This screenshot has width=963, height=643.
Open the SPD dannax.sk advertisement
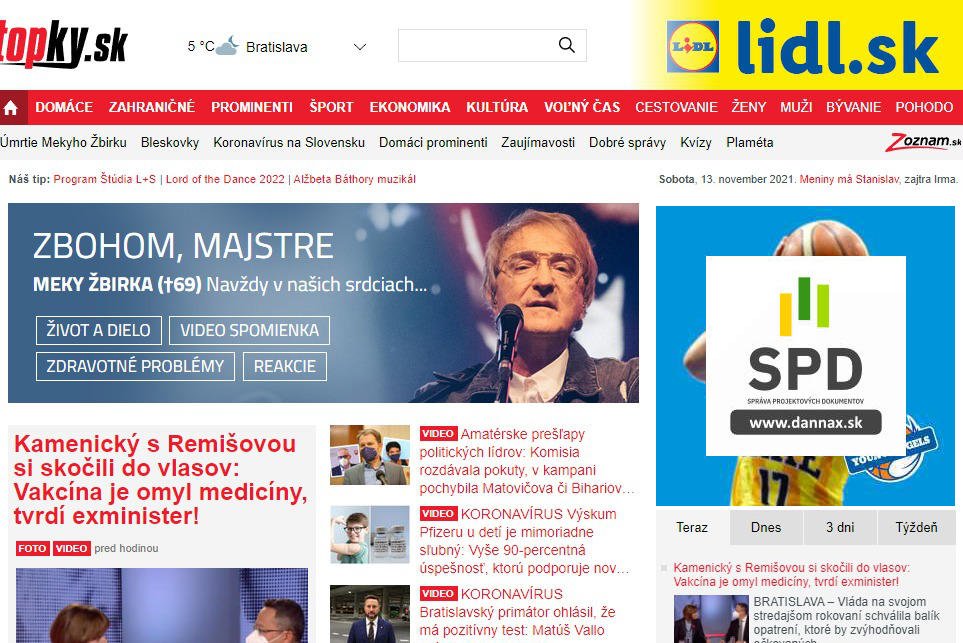(x=805, y=356)
